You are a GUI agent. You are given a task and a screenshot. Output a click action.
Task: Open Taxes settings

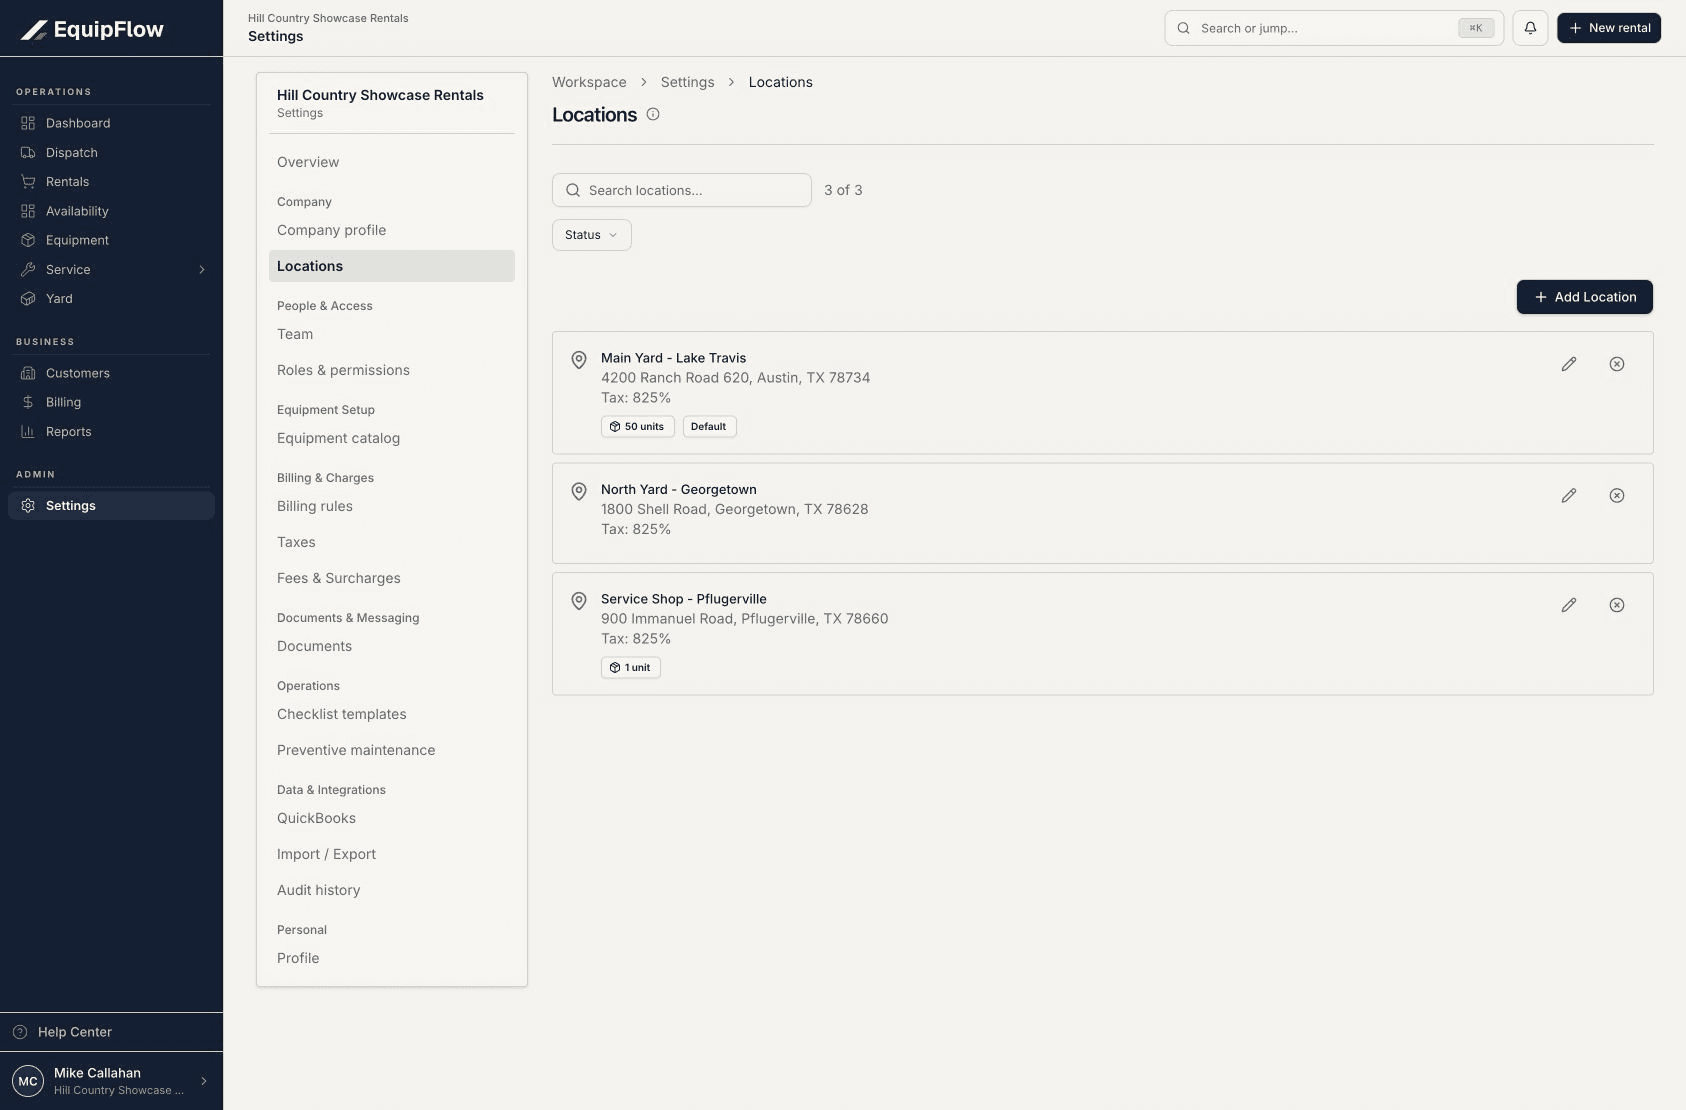[391, 542]
